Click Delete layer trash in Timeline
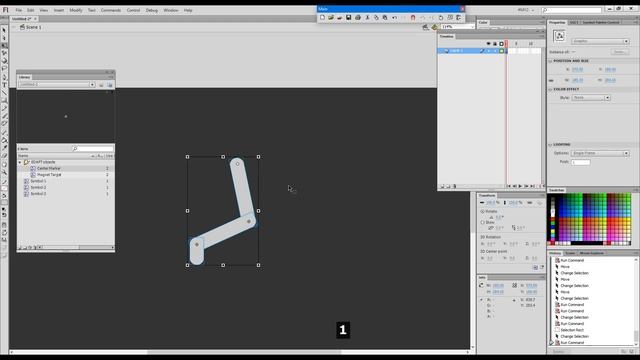Screen dimensions: 640x360 (x=455, y=187)
